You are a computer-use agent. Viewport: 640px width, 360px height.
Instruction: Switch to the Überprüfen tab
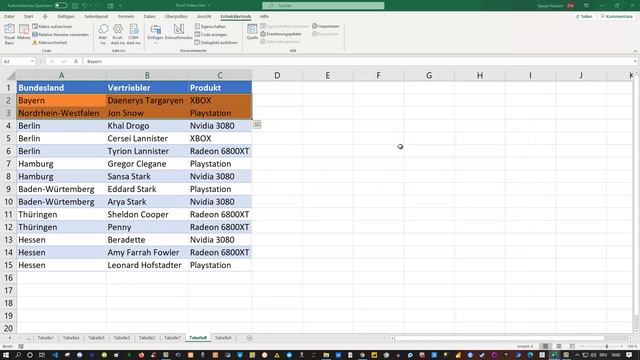pyautogui.click(x=176, y=16)
